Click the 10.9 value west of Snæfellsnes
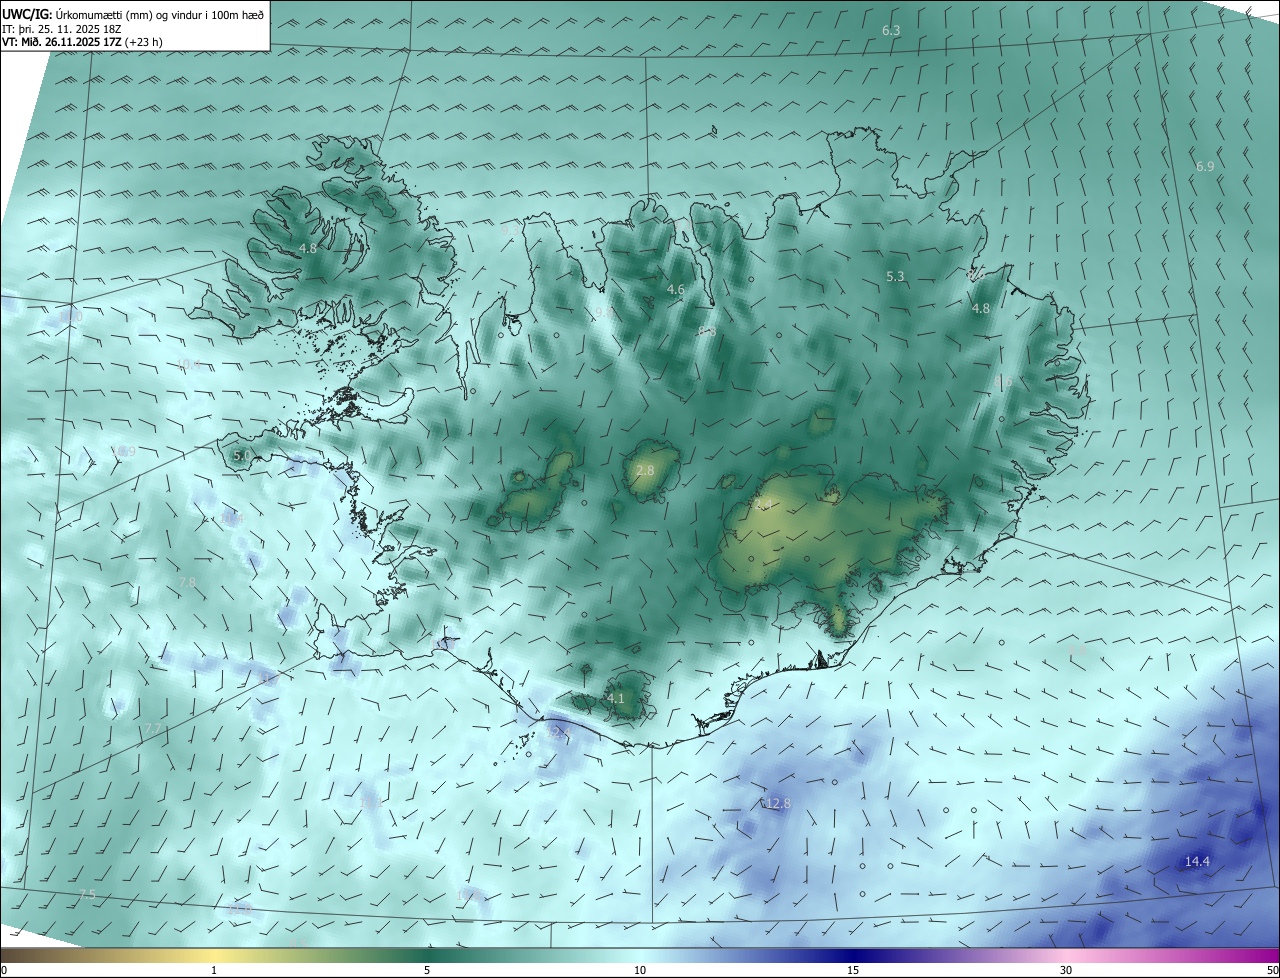 123,452
